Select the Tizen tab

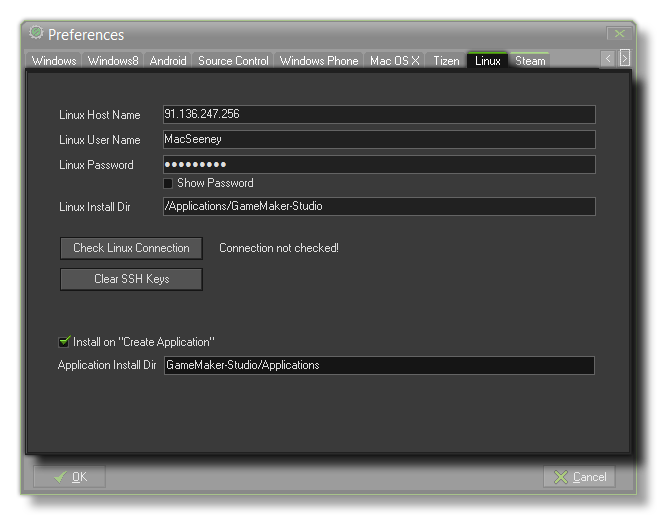click(446, 61)
